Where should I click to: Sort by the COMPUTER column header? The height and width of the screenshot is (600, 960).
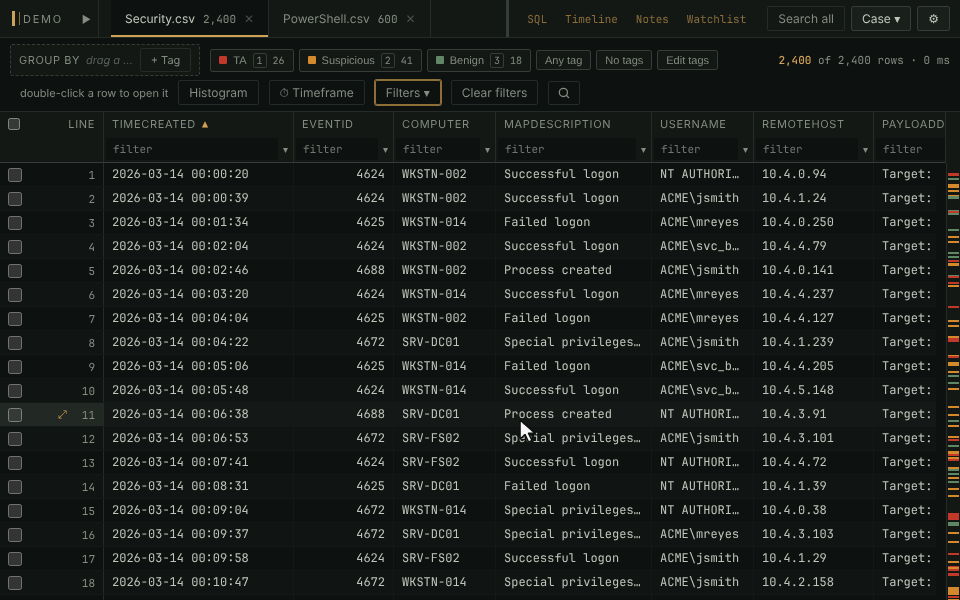[435, 124]
